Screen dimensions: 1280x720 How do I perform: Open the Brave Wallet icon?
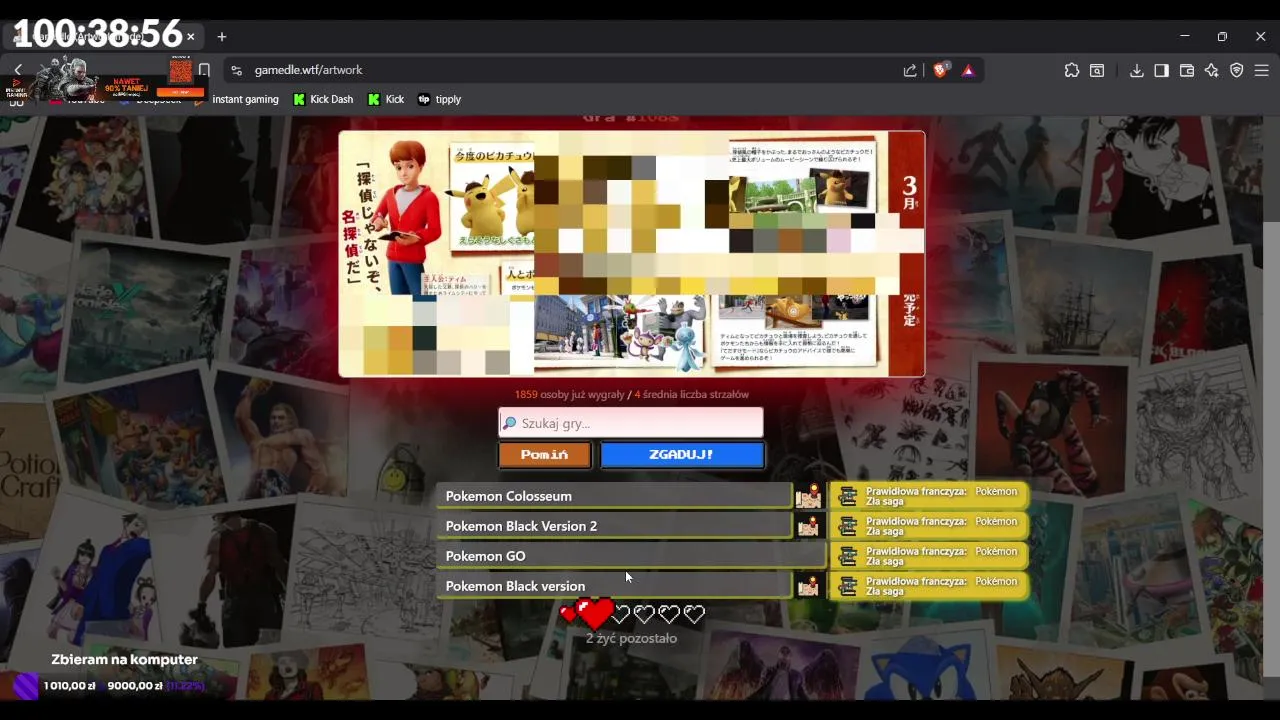tap(1187, 70)
